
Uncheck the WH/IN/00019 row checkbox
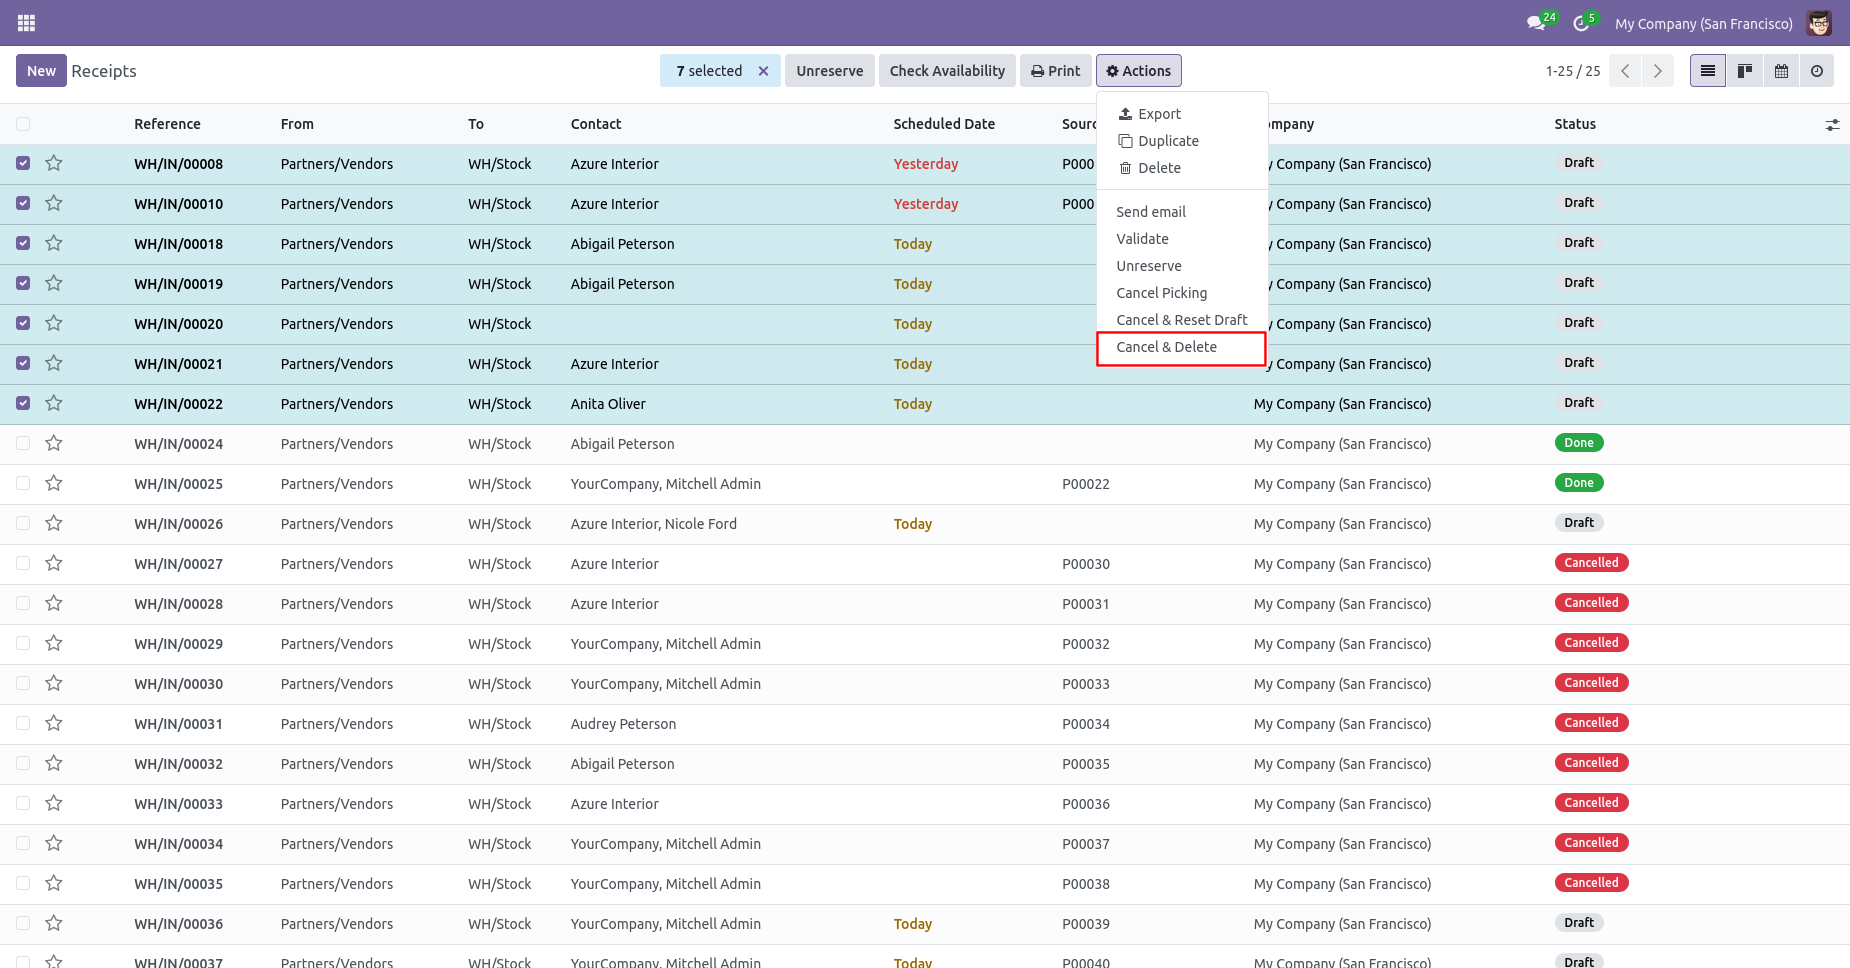point(23,283)
